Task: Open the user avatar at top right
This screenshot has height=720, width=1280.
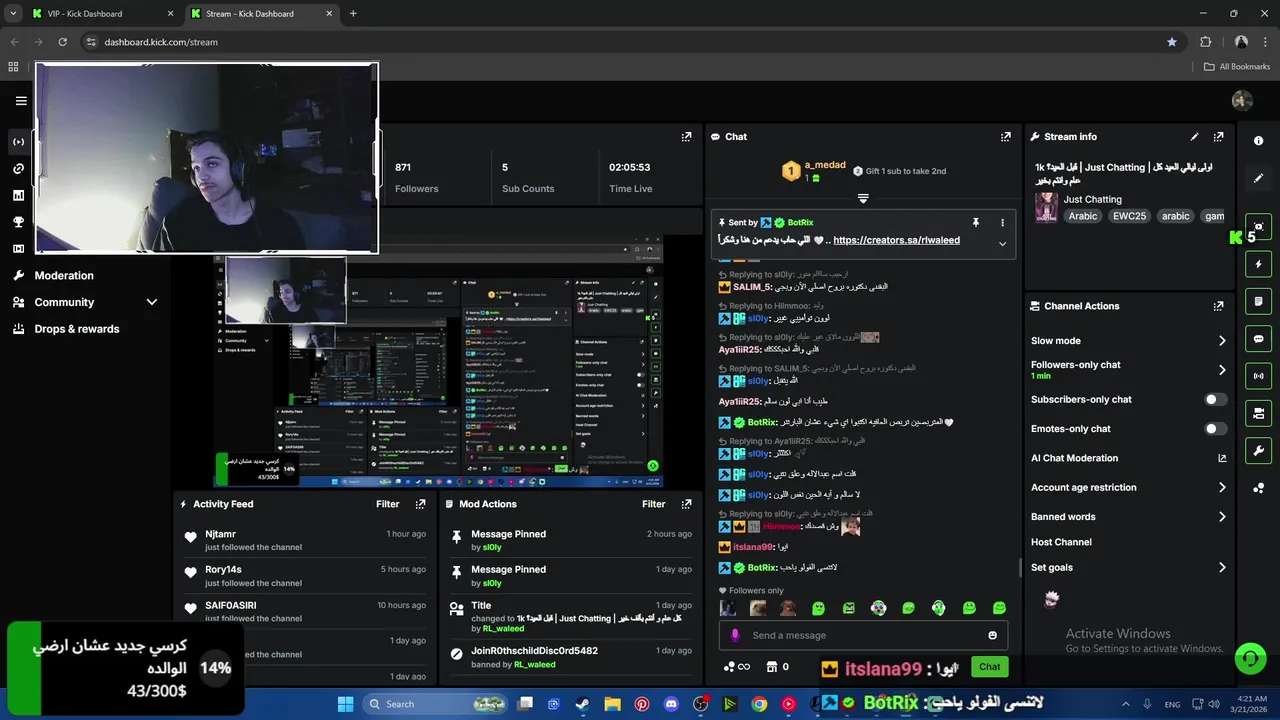Action: [x=1242, y=100]
